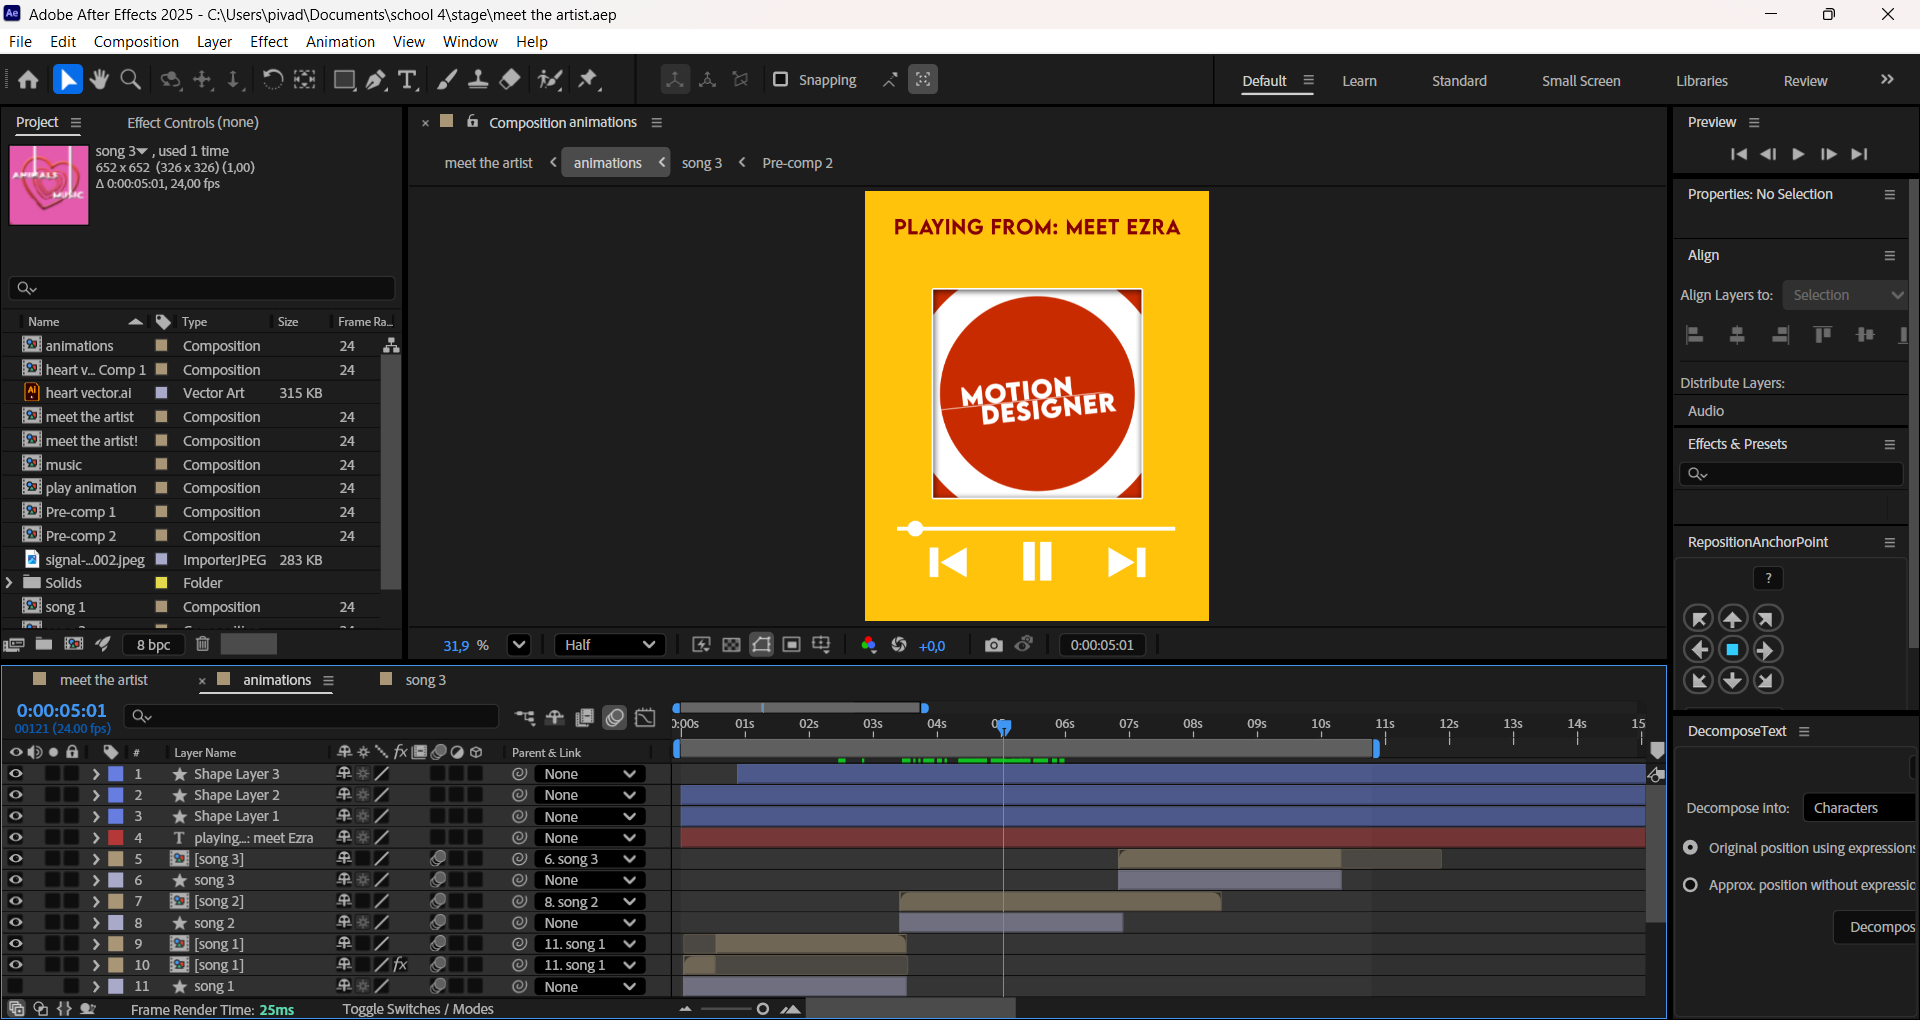Click the blue label swatch of Shape Layer 3
This screenshot has width=1920, height=1020.
[116, 774]
